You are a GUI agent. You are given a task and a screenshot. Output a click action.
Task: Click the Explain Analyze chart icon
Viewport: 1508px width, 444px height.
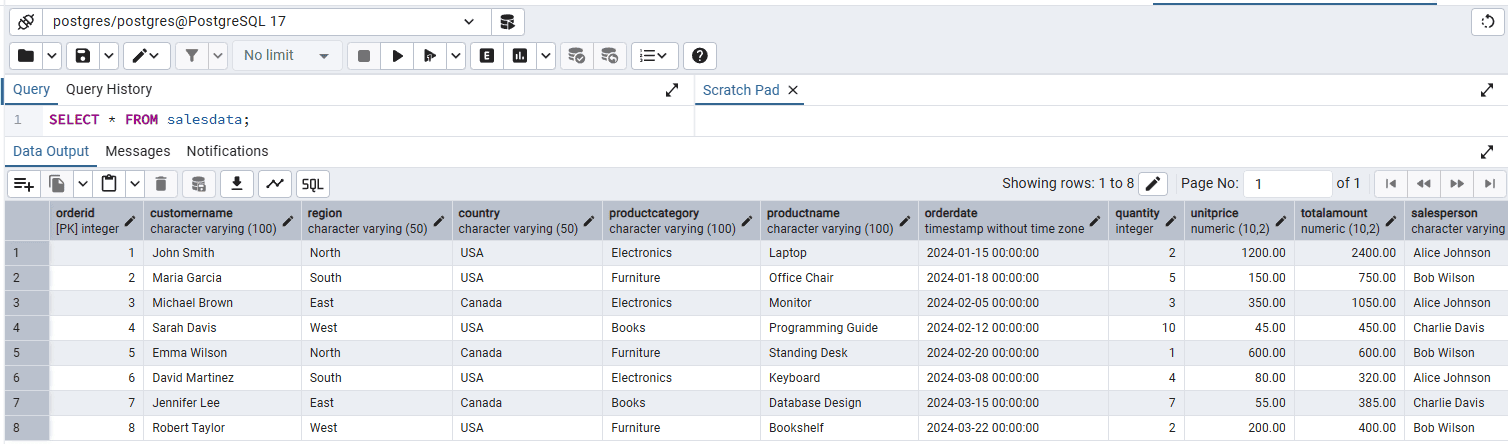pyautogui.click(x=520, y=56)
